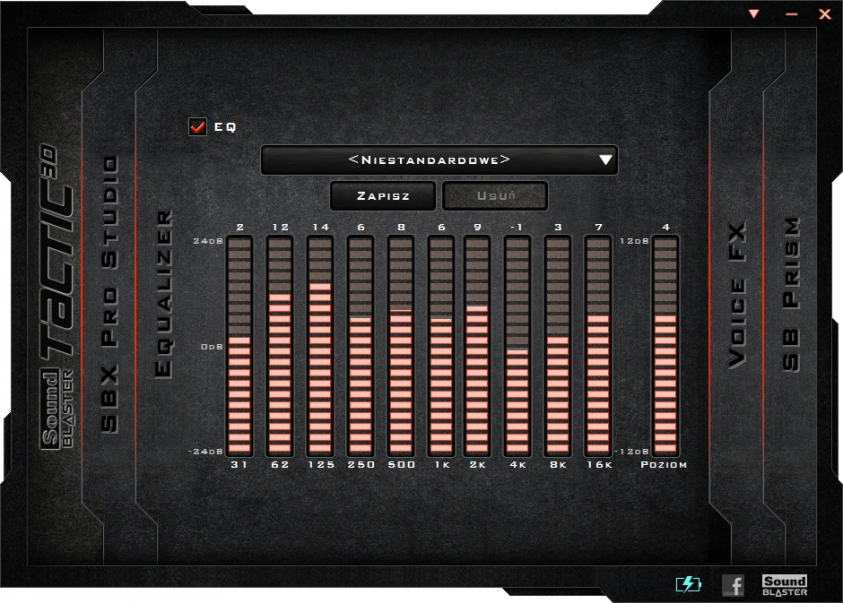Open the Facebook link icon
Image resolution: width=843 pixels, height=603 pixels.
733,585
